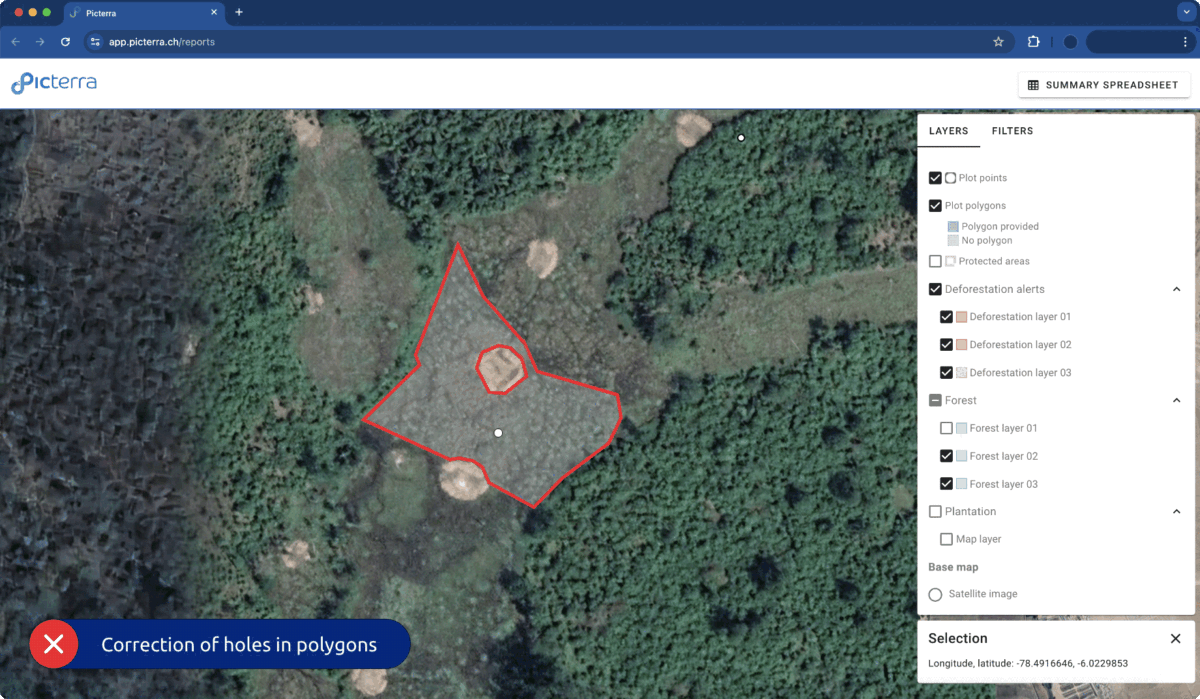
Task: Click the No polygon swatch
Action: click(953, 241)
